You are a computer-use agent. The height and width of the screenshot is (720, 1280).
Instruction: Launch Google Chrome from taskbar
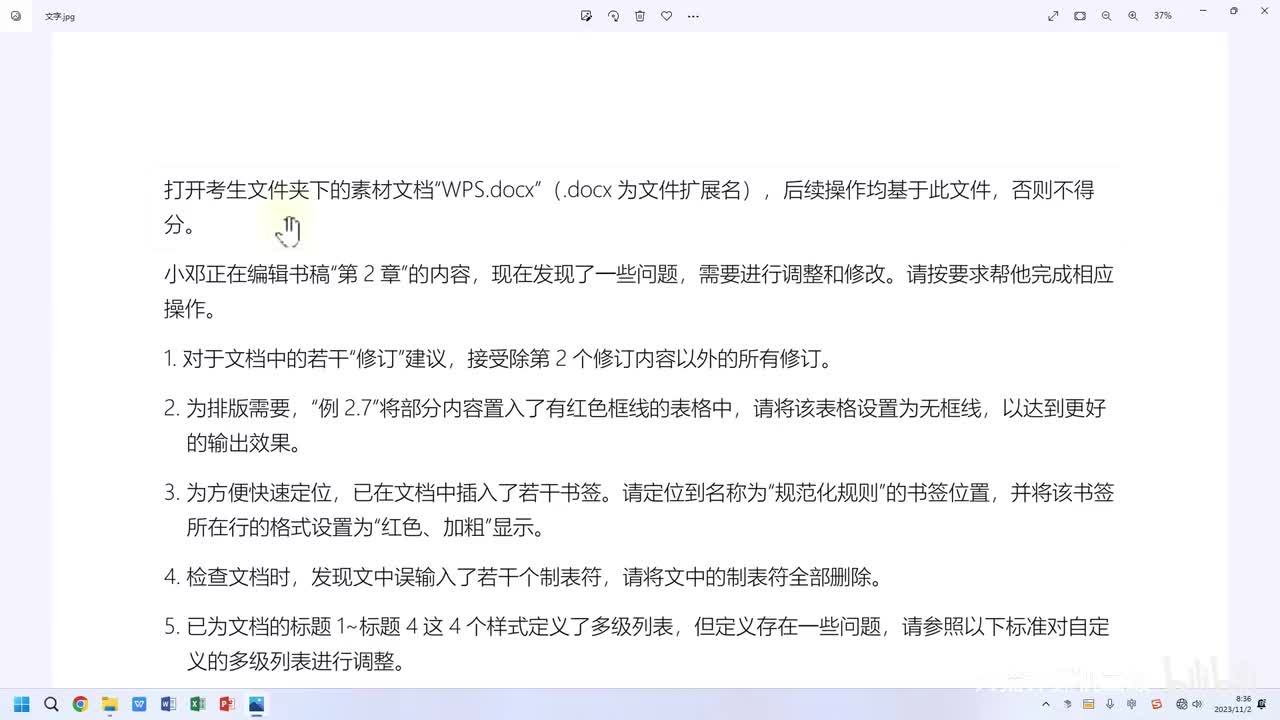(x=80, y=704)
